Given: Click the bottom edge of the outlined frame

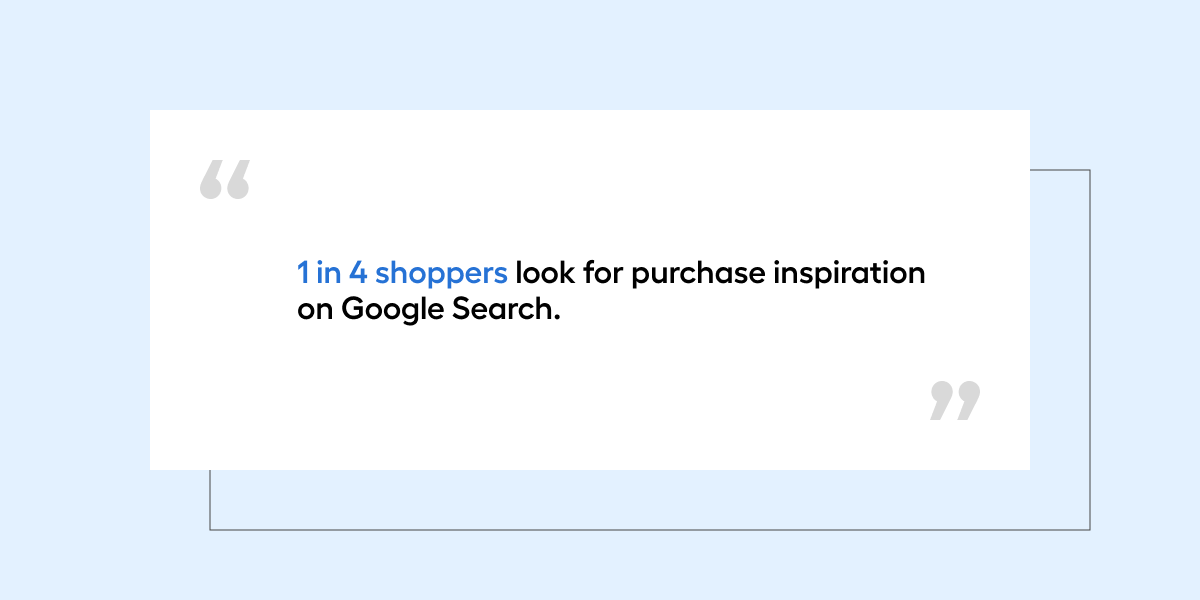Looking at the screenshot, I should (650, 529).
